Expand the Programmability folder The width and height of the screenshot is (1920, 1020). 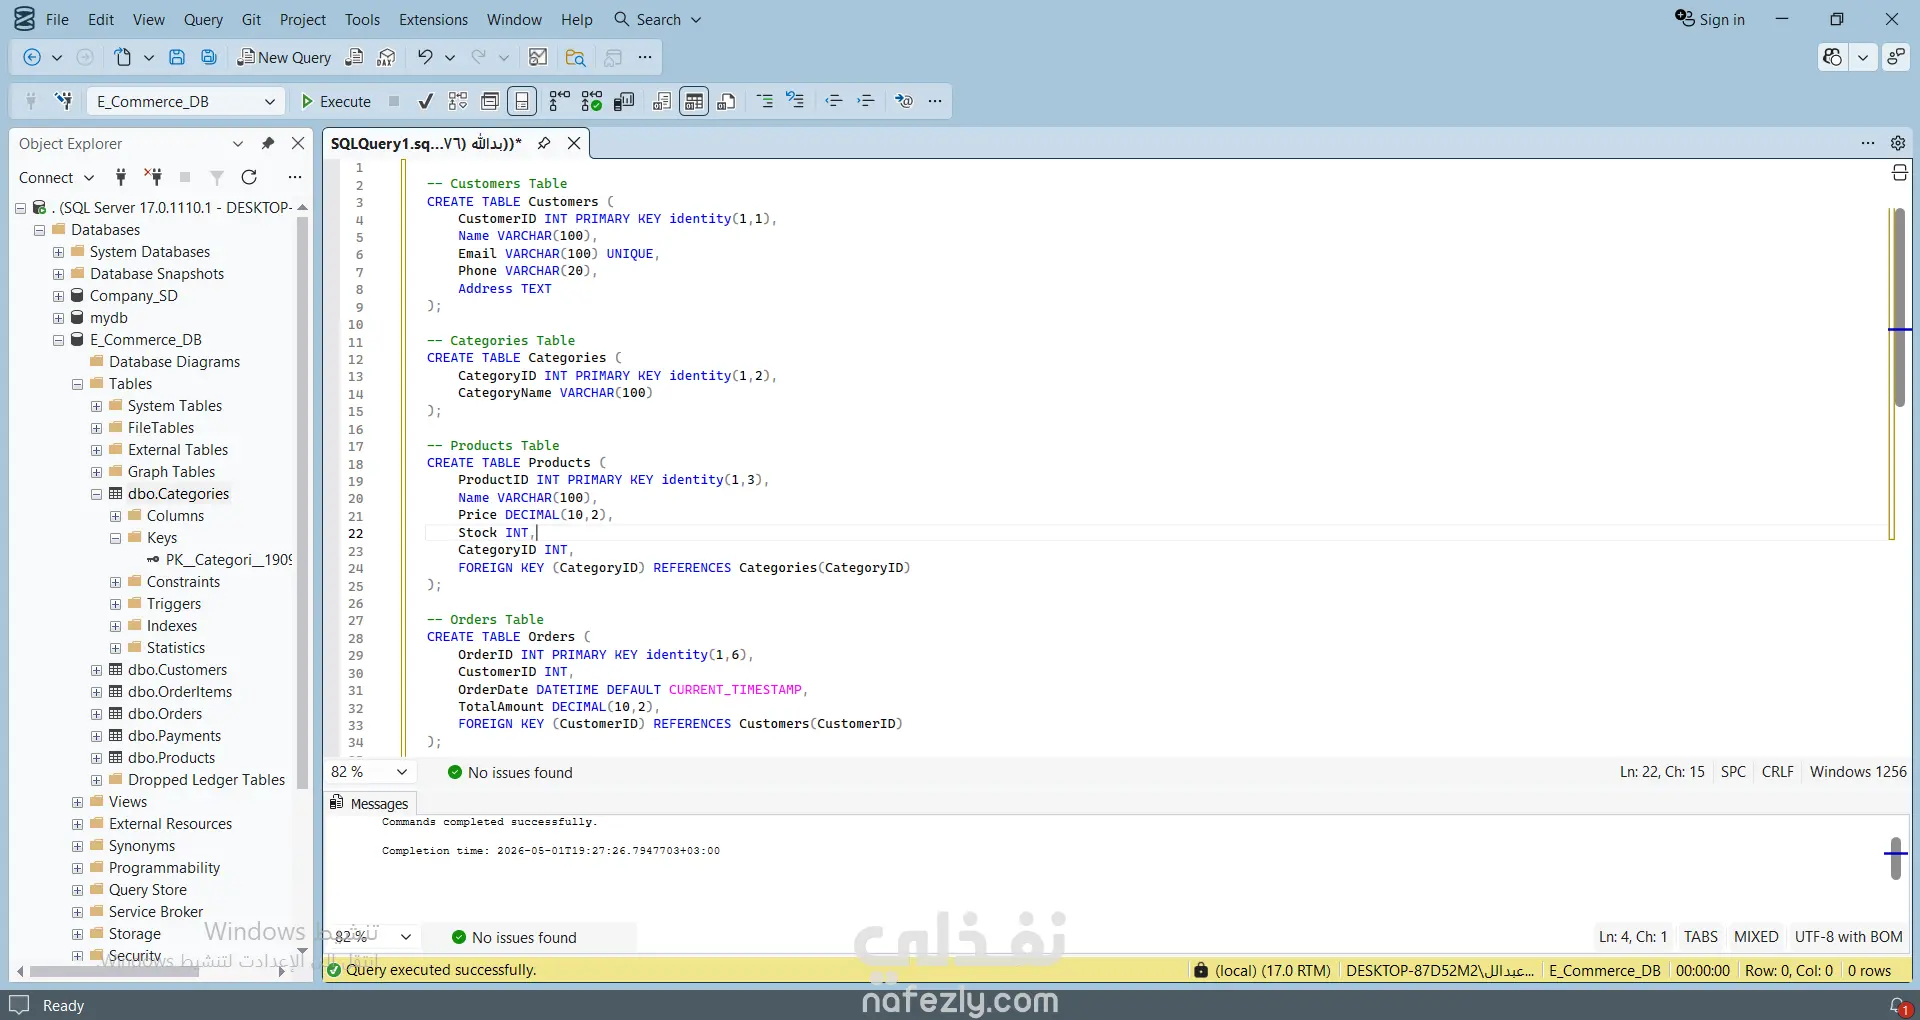pos(77,868)
